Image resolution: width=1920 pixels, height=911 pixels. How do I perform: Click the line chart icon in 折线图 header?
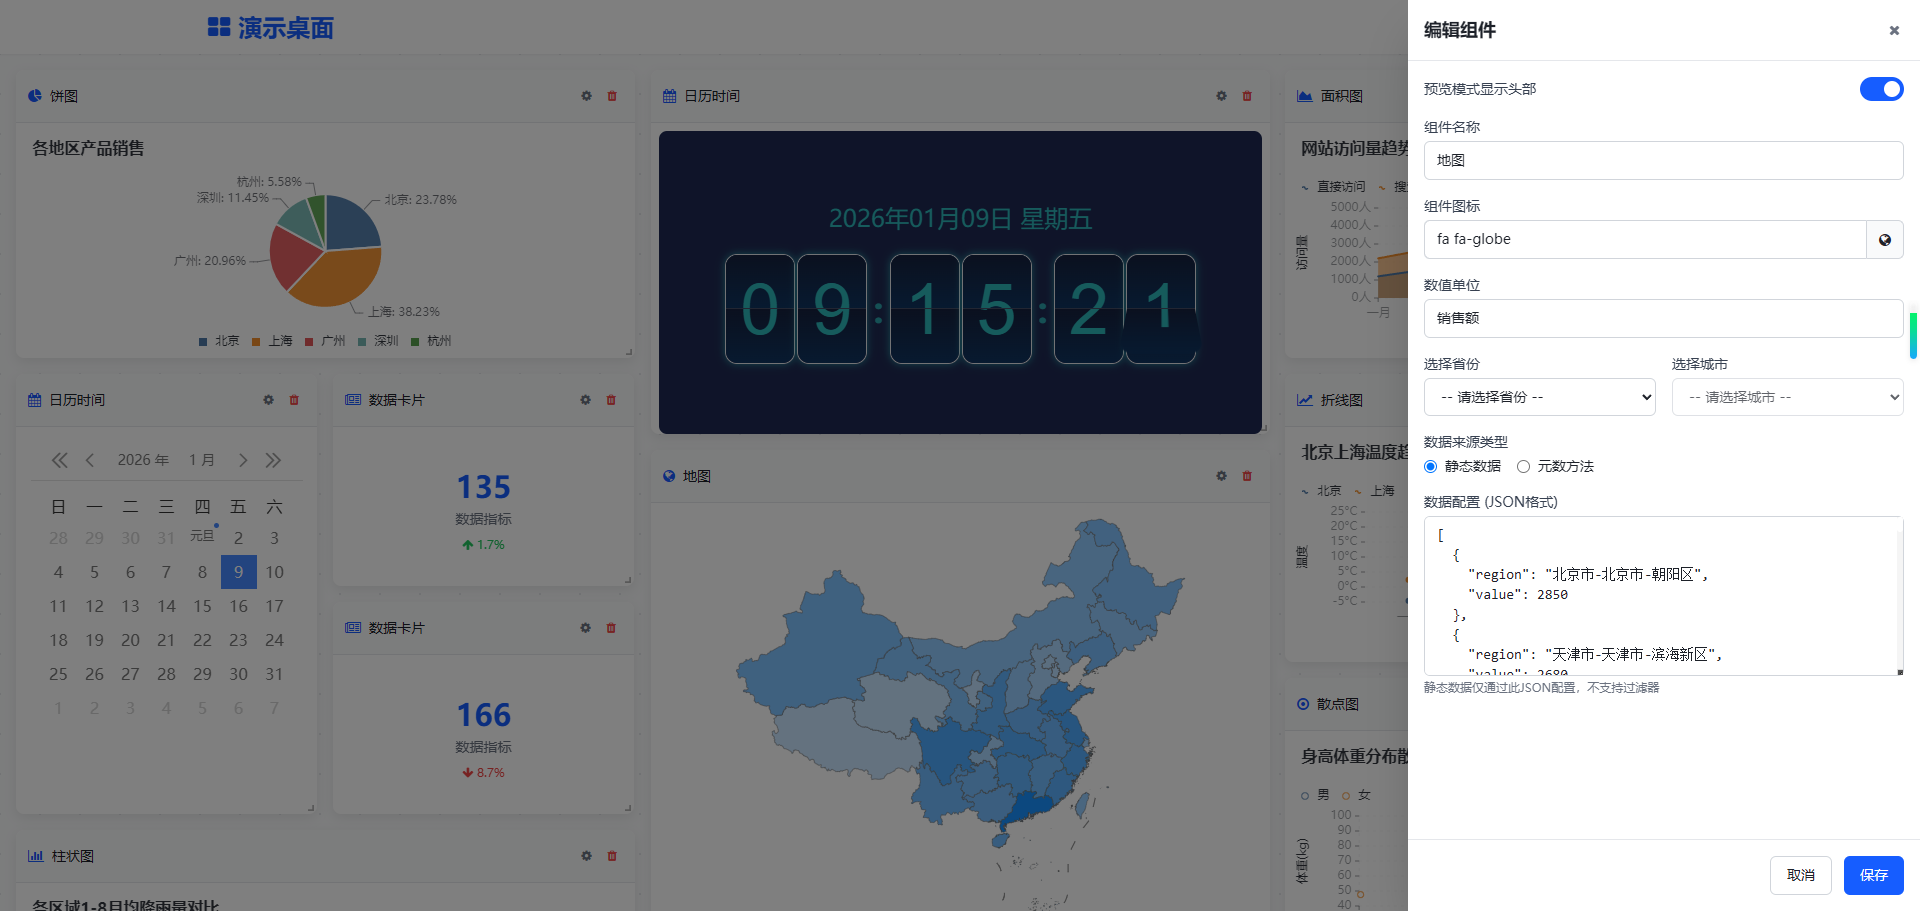[x=1304, y=399]
